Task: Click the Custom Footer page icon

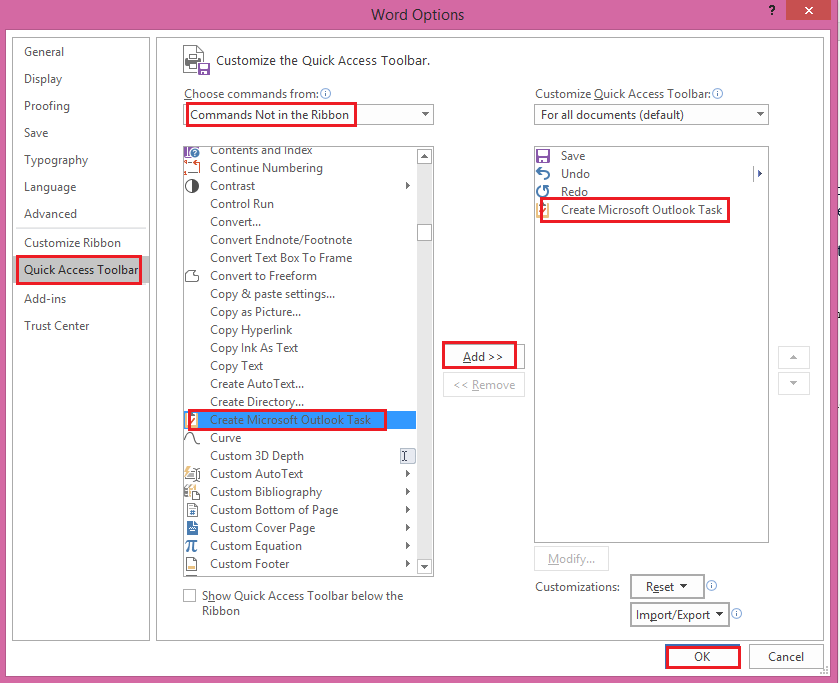Action: [x=191, y=564]
